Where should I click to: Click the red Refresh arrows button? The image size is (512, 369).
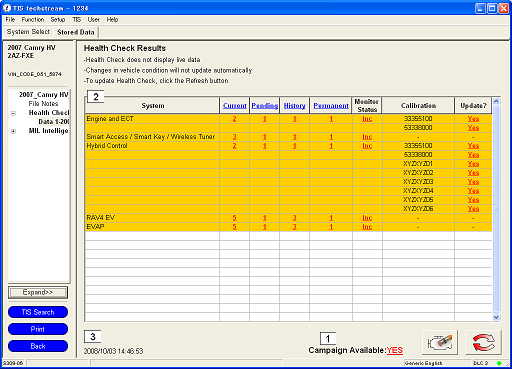coord(483,342)
